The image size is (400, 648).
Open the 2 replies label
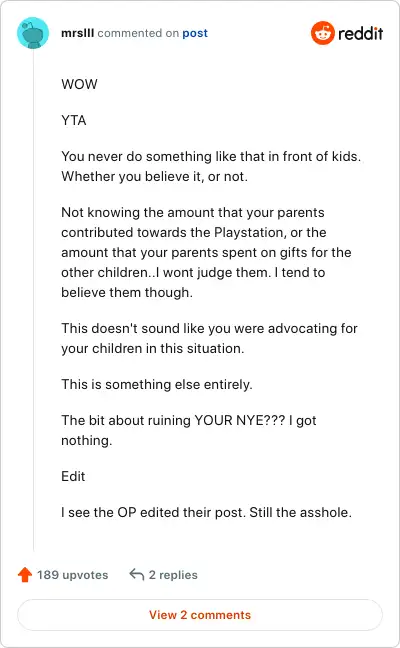pyautogui.click(x=173, y=575)
